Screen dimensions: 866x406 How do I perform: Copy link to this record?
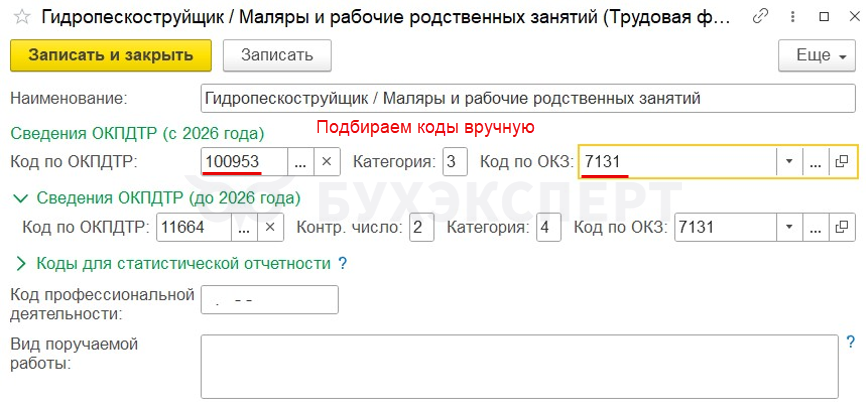pyautogui.click(x=761, y=17)
